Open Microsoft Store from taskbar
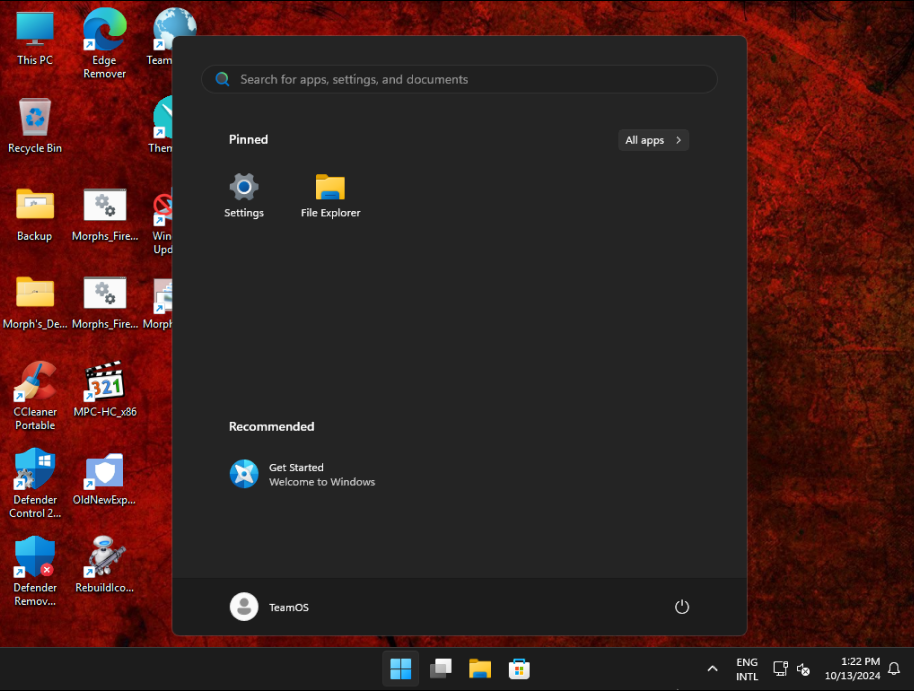Image resolution: width=914 pixels, height=691 pixels. 519,669
